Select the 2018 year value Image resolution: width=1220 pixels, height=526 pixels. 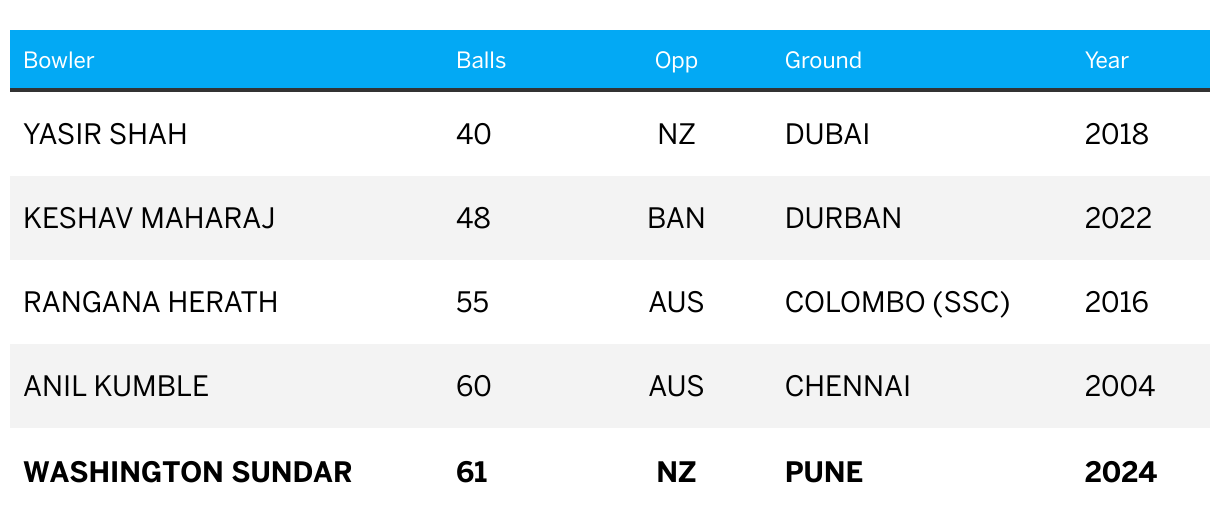click(1117, 134)
